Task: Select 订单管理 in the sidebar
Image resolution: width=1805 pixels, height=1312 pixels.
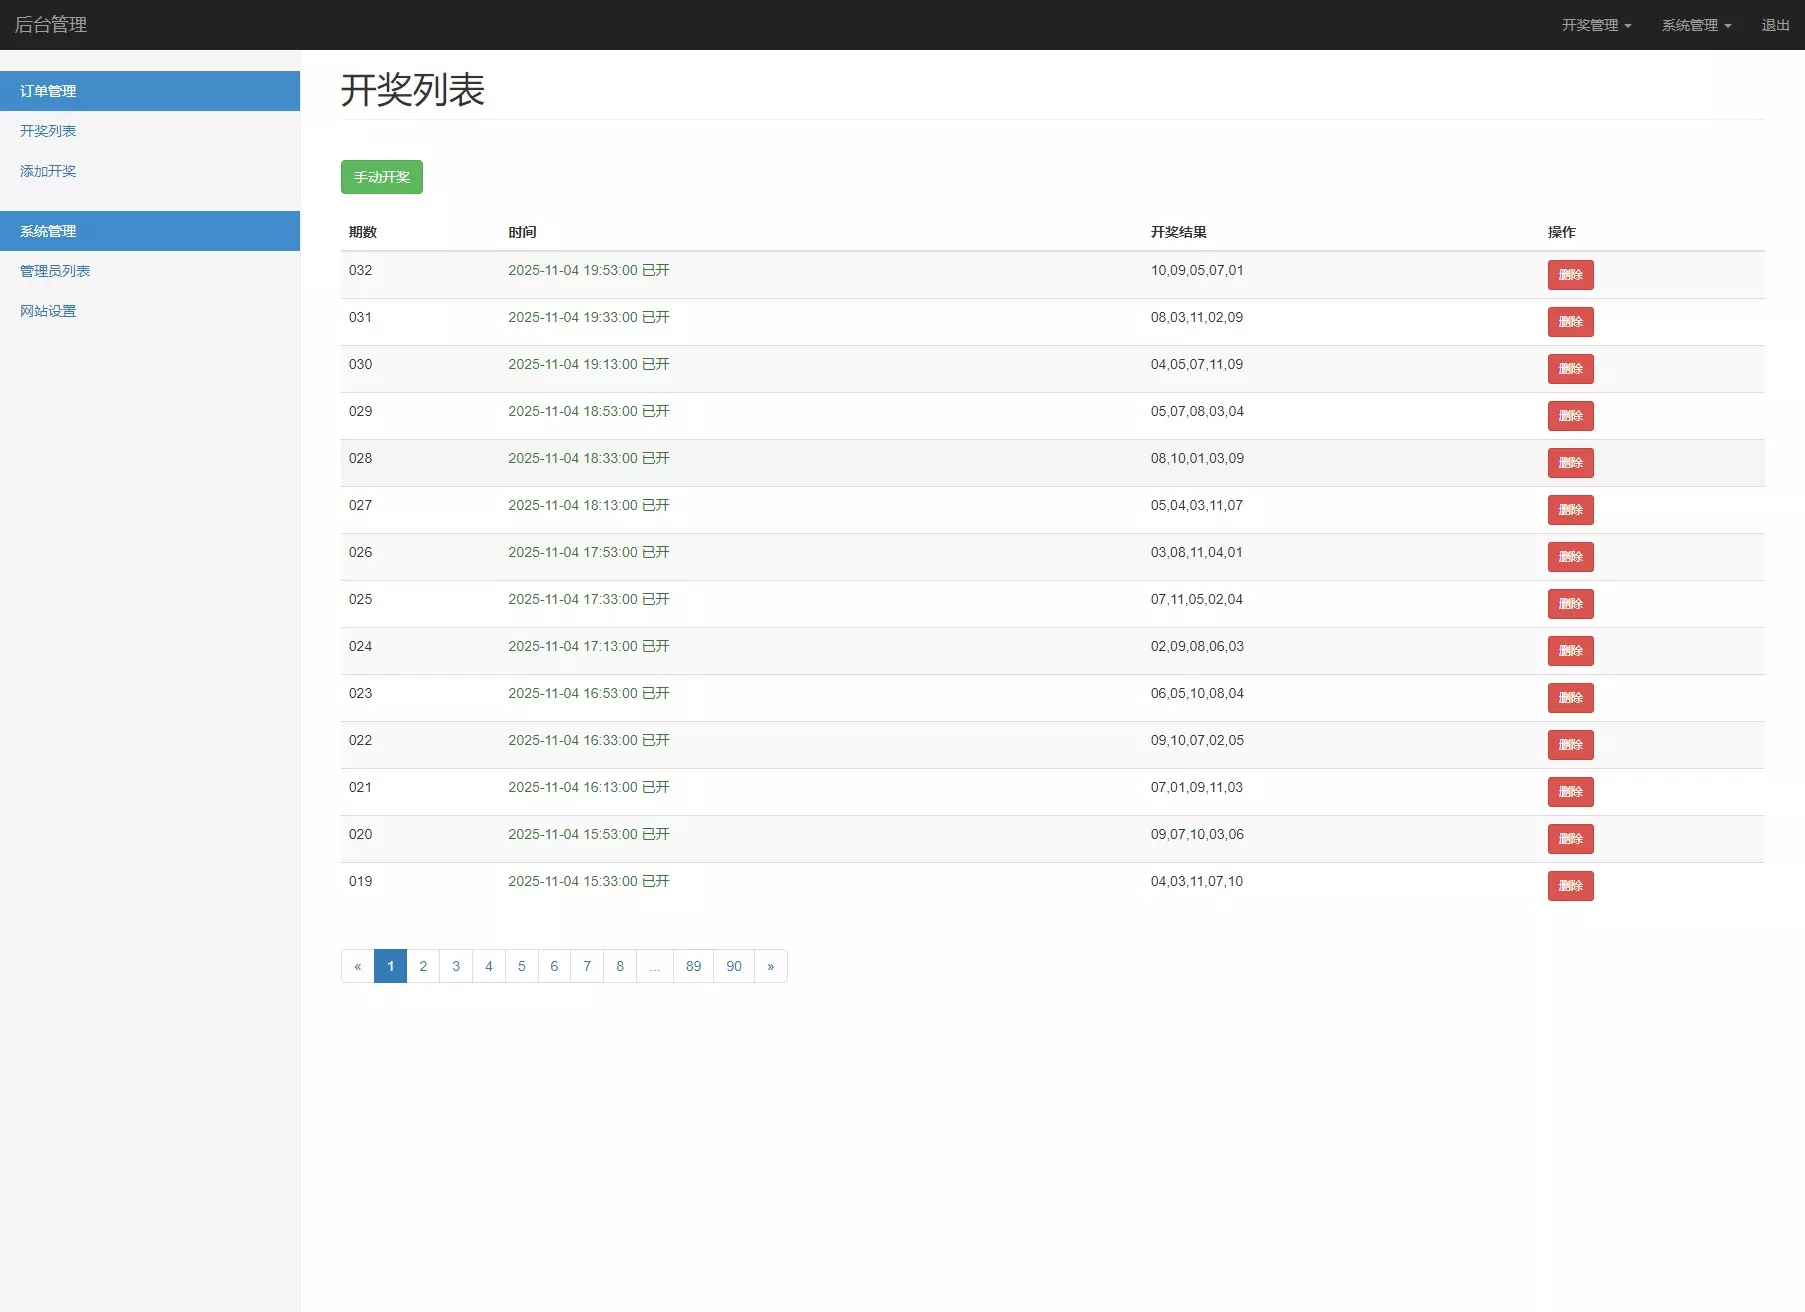Action: coord(47,91)
